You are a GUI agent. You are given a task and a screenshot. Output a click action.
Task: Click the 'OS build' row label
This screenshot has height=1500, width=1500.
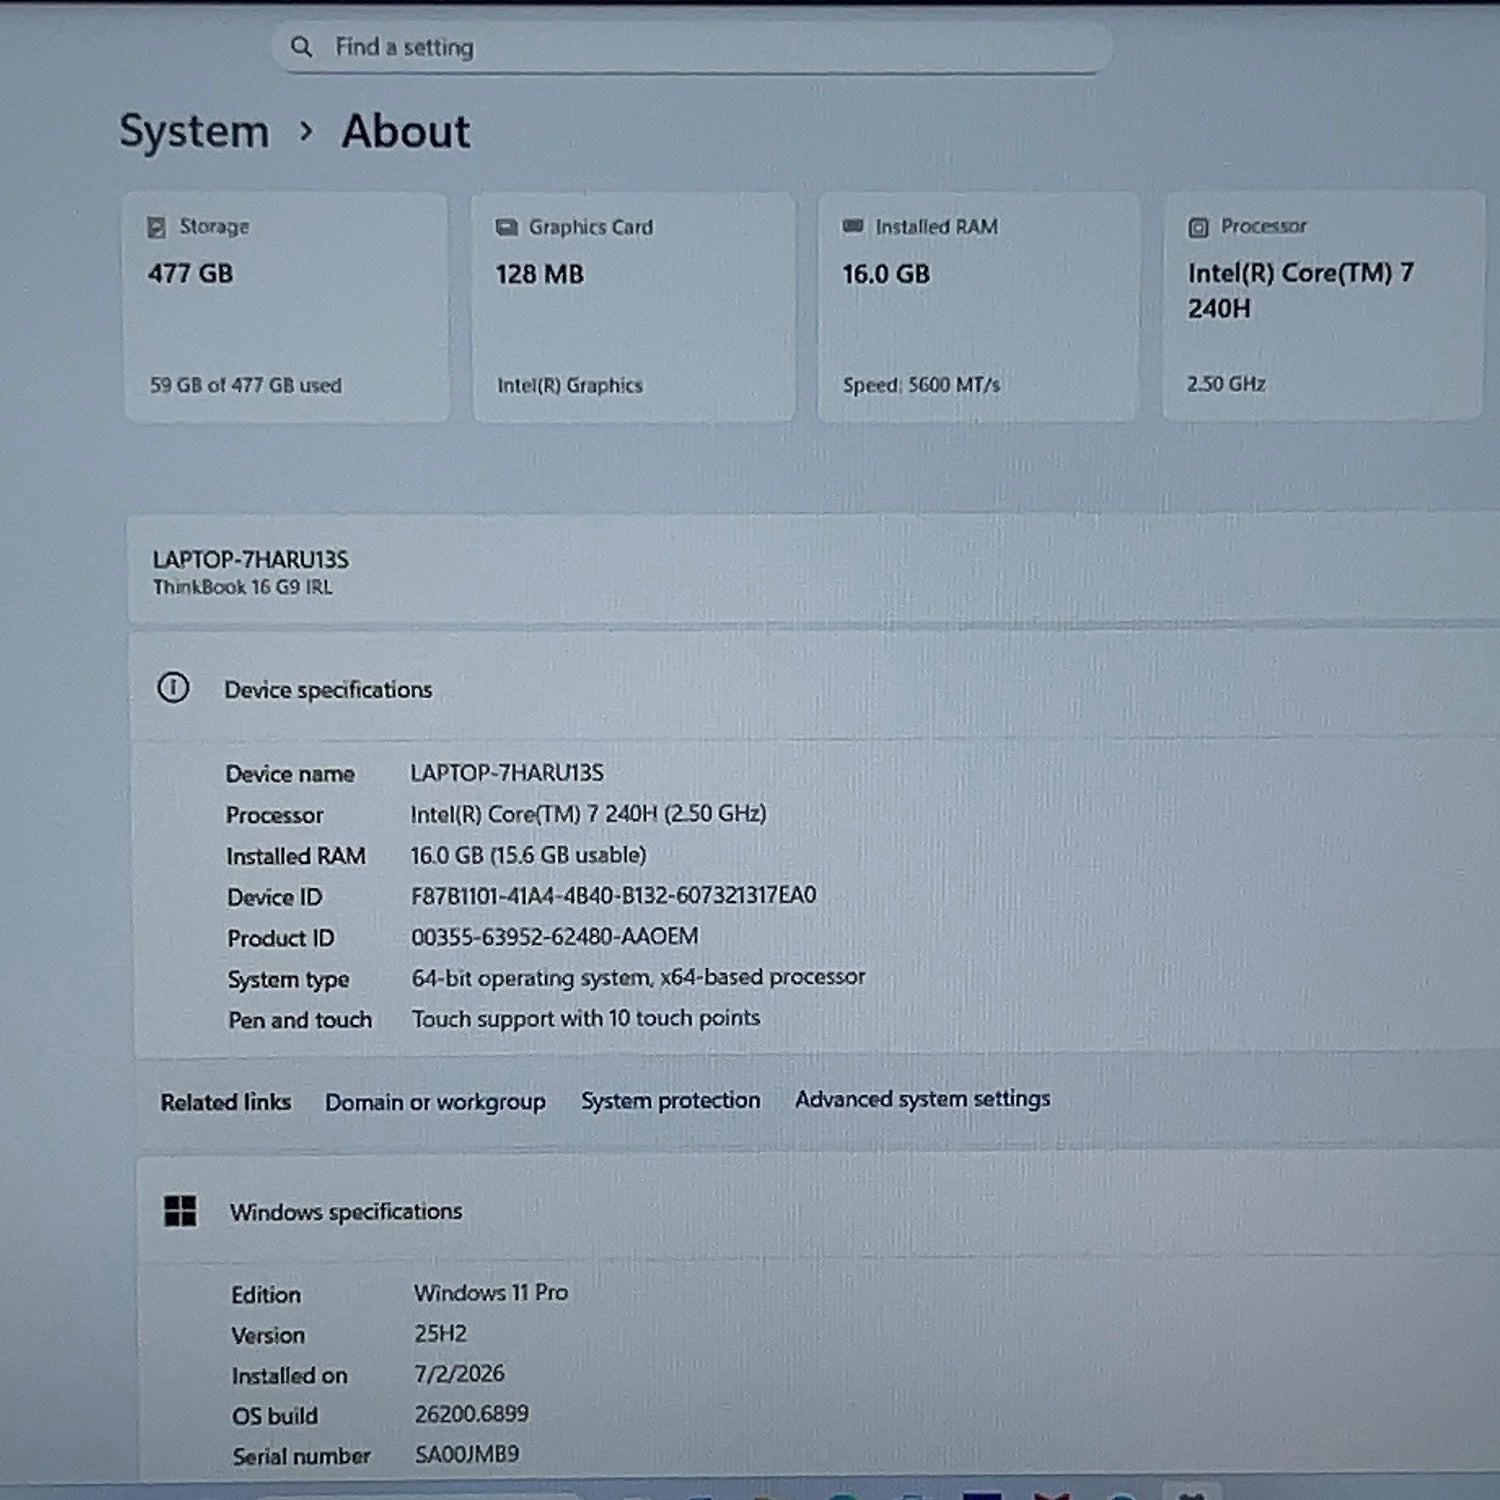(275, 1416)
